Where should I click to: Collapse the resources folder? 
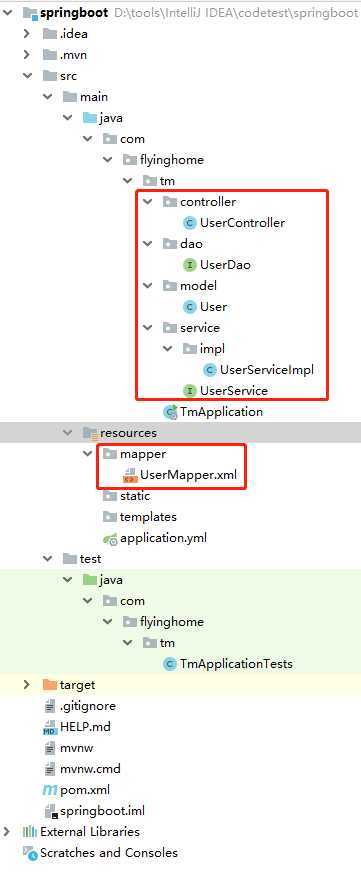point(67,433)
